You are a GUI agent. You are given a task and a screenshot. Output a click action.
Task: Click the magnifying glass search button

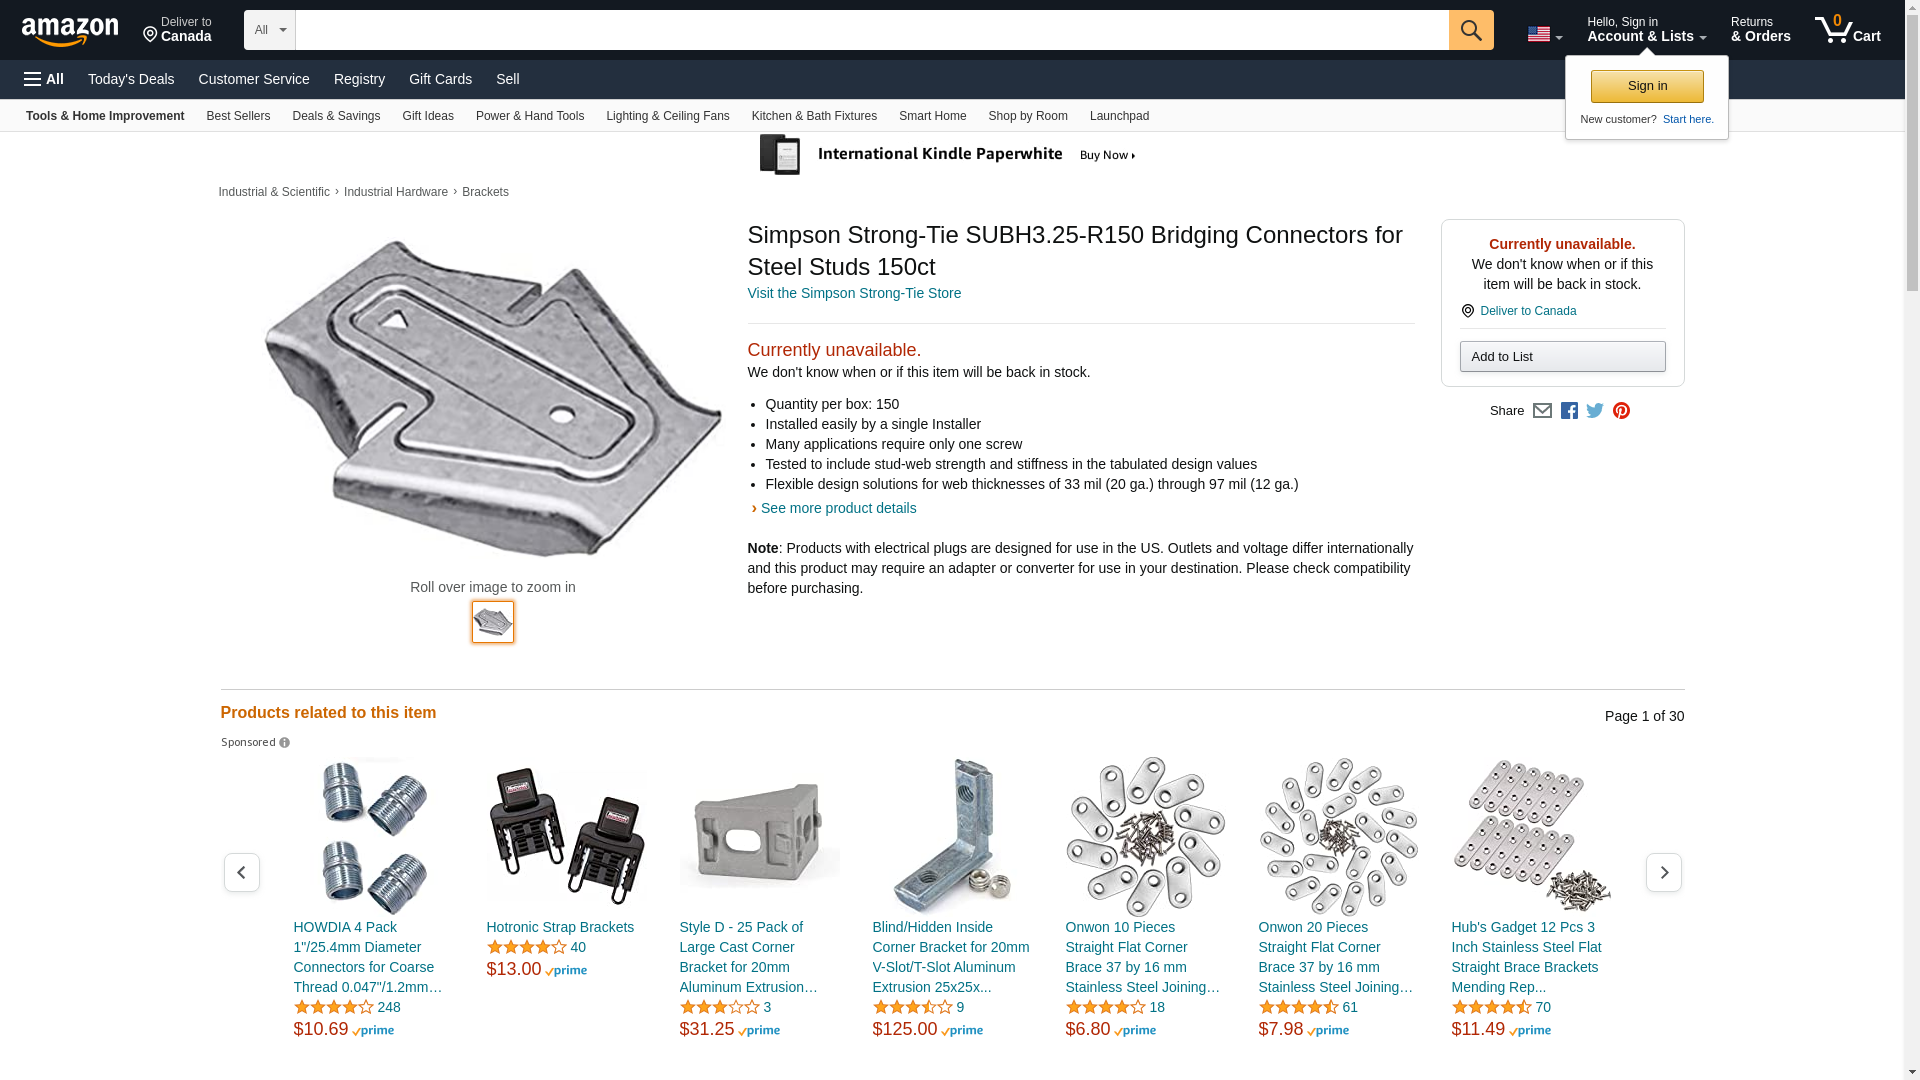click(x=1470, y=30)
